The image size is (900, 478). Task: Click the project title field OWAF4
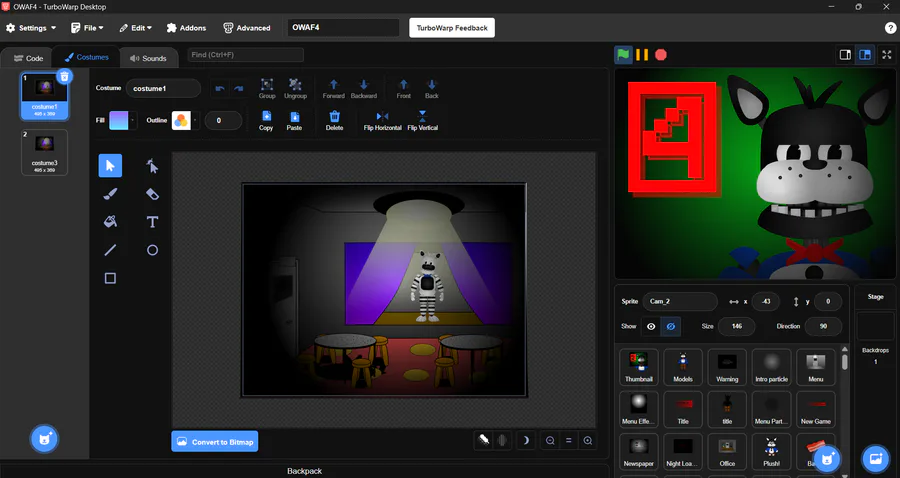(343, 28)
